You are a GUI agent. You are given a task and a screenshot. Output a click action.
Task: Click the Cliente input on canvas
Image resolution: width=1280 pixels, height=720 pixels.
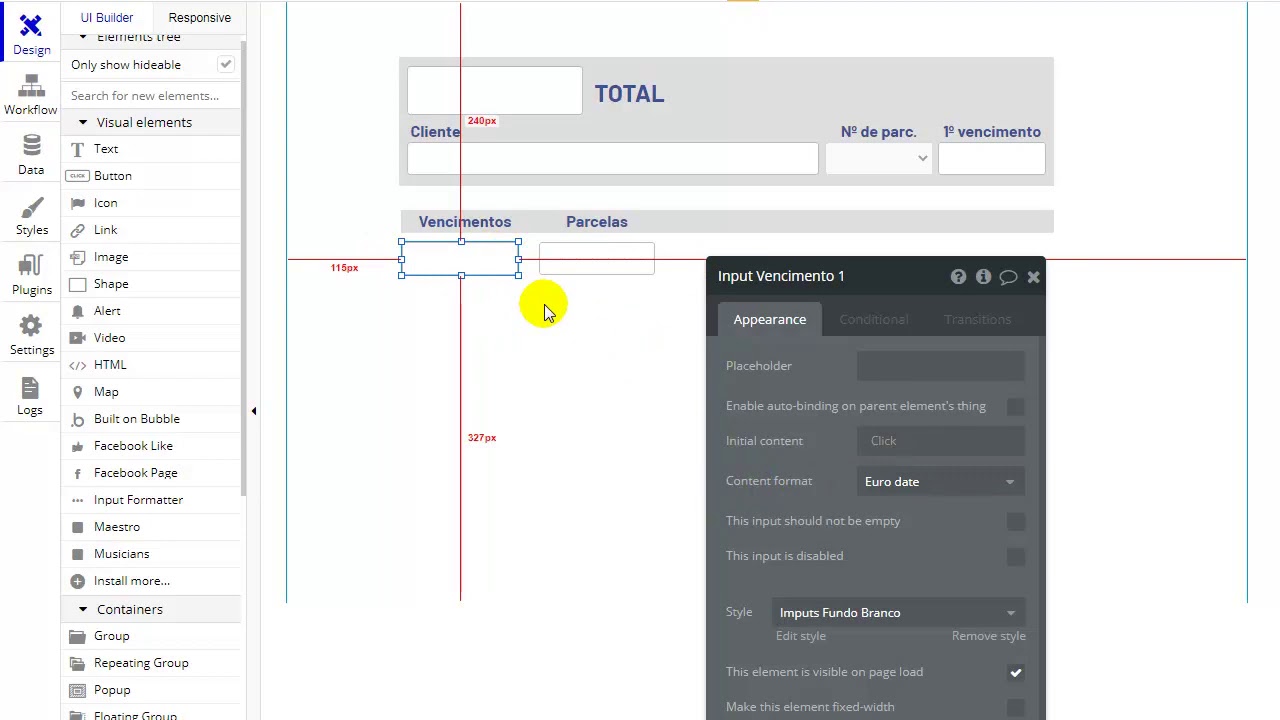tap(612, 158)
